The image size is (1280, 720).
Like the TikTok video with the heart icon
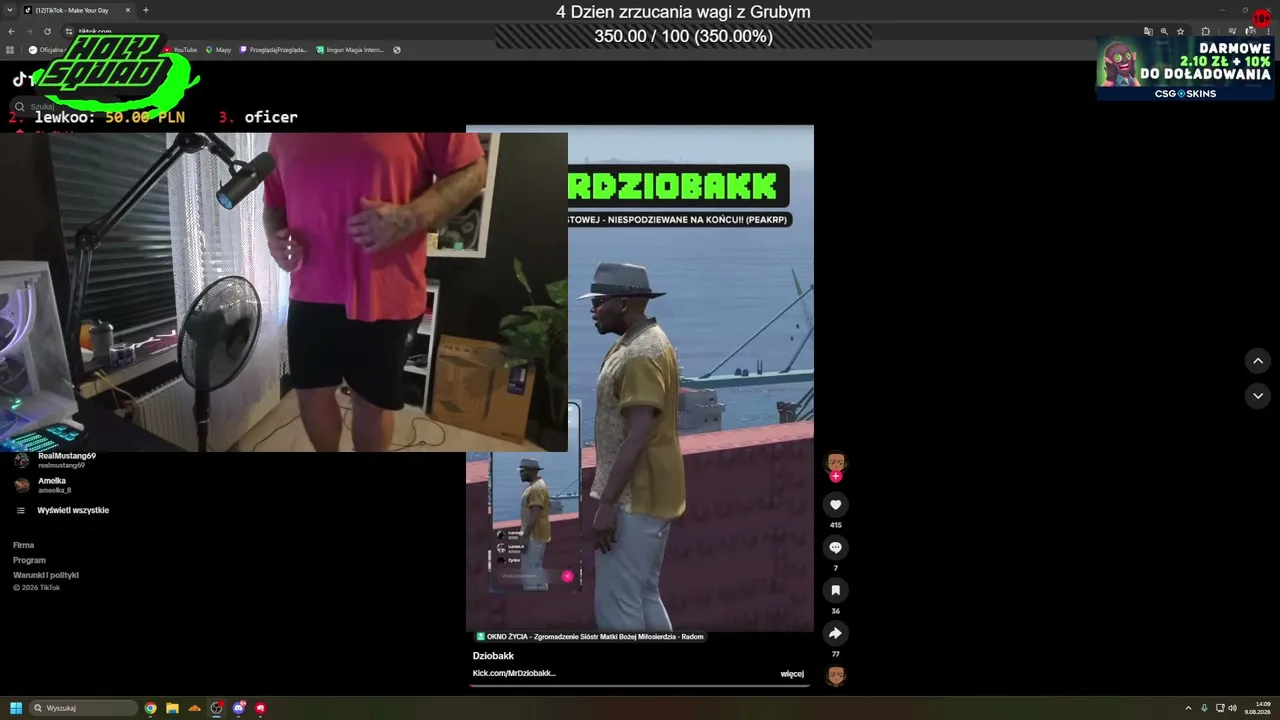[x=836, y=505]
